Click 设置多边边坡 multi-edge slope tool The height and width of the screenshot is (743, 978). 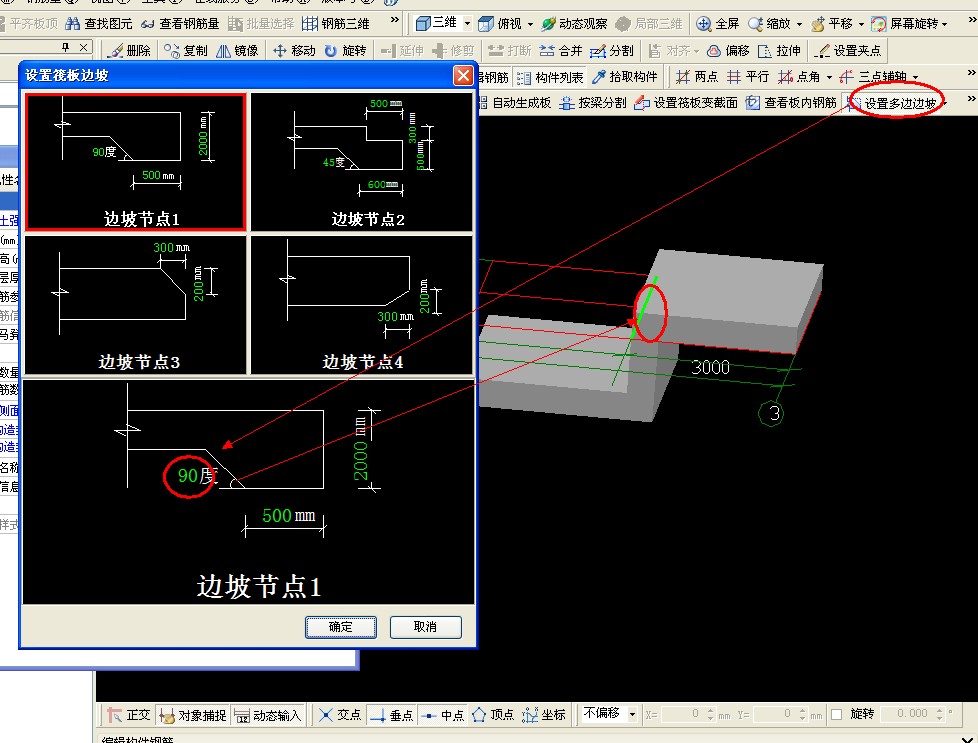tap(892, 104)
